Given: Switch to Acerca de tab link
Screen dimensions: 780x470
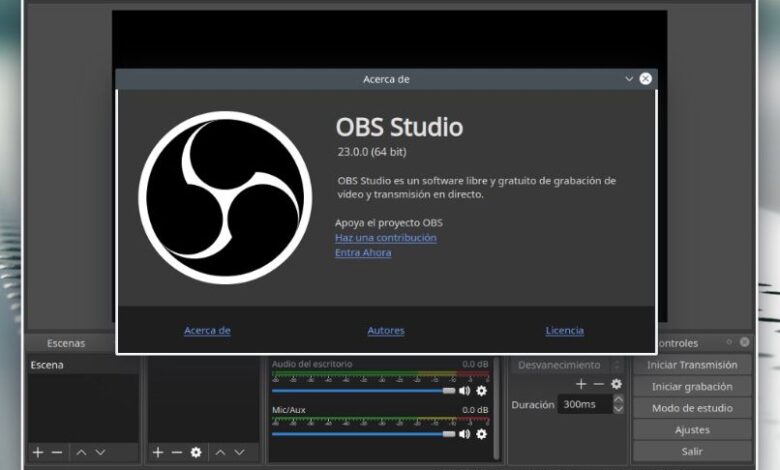Looking at the screenshot, I should (207, 330).
